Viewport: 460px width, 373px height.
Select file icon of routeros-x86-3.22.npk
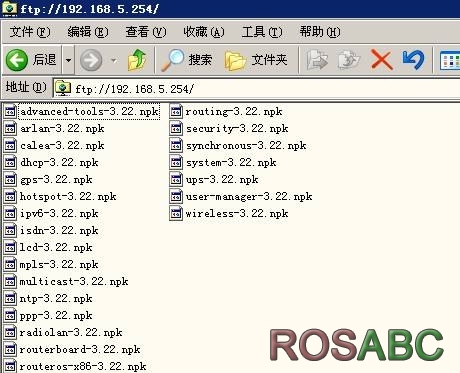click(x=10, y=366)
